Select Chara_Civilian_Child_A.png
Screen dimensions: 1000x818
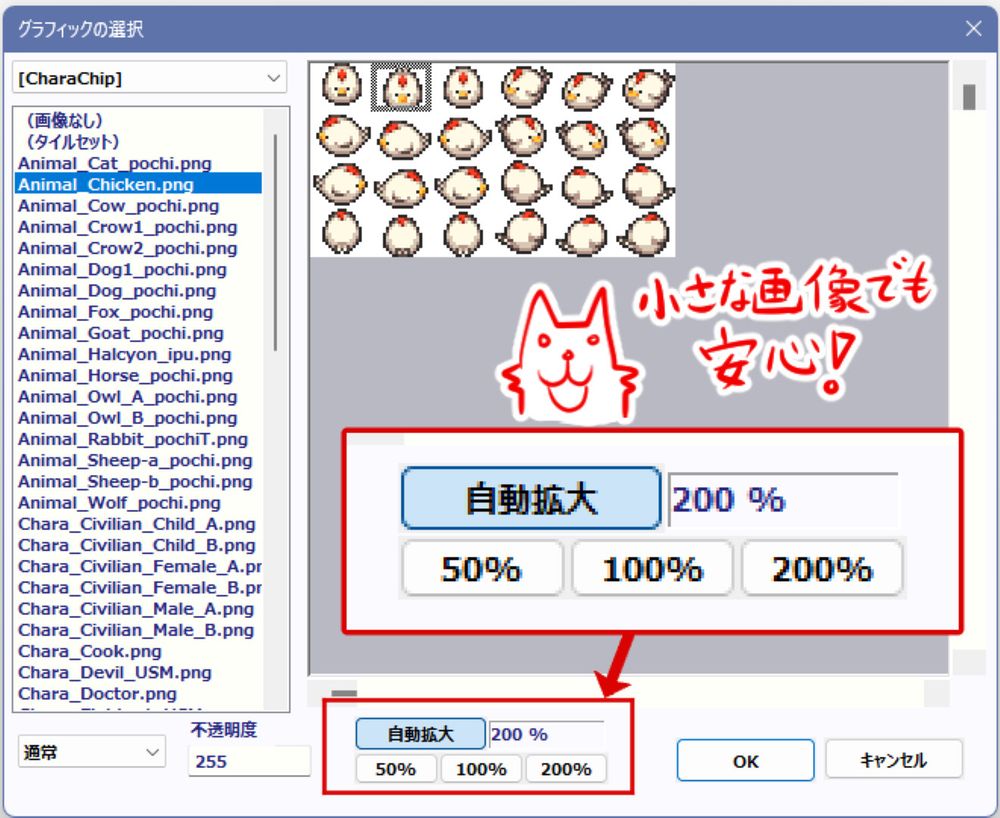pos(138,524)
